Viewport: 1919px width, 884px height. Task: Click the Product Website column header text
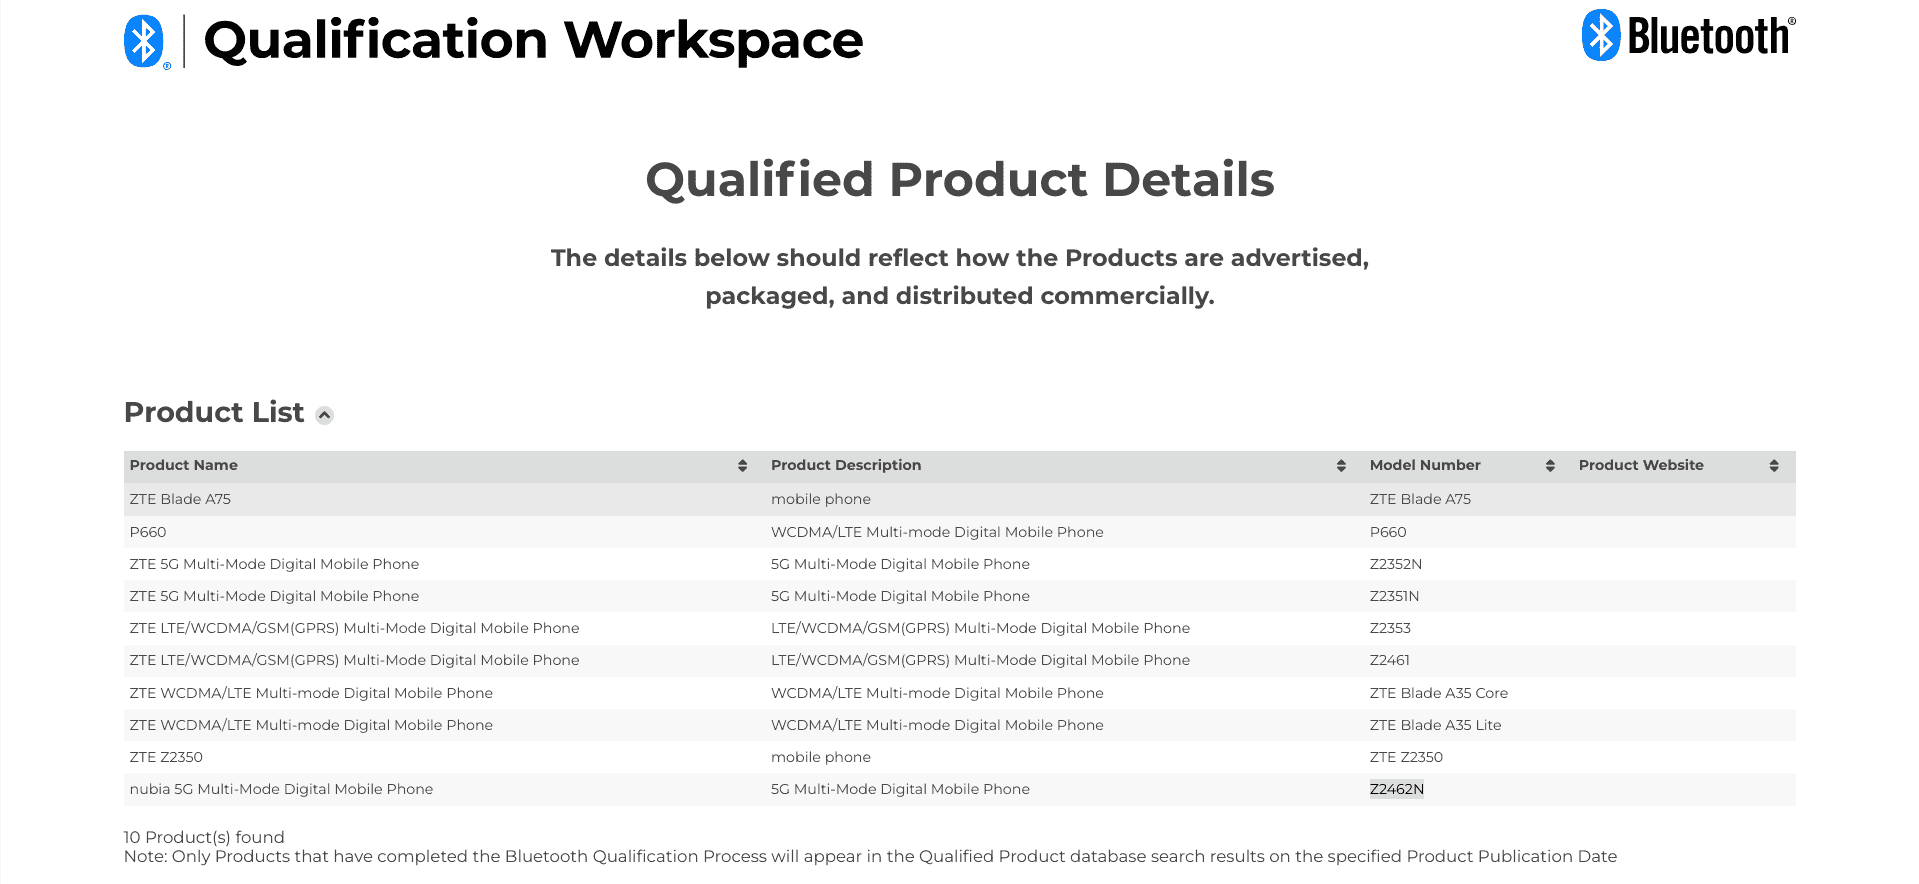(1641, 465)
